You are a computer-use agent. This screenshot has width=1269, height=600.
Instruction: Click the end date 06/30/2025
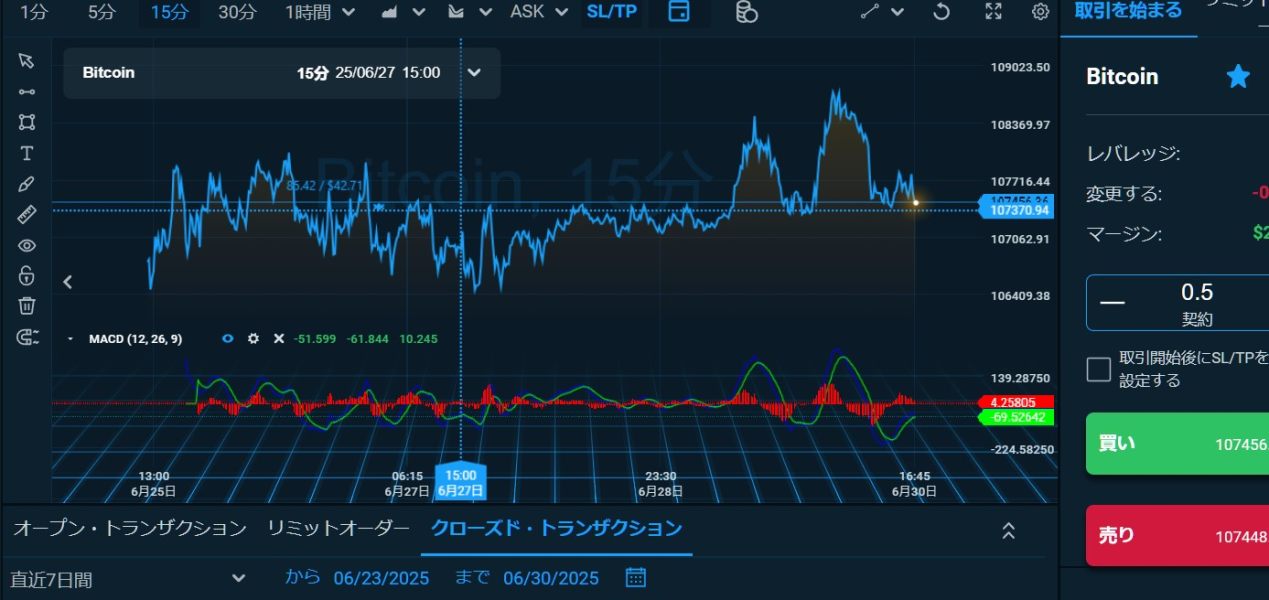(551, 578)
